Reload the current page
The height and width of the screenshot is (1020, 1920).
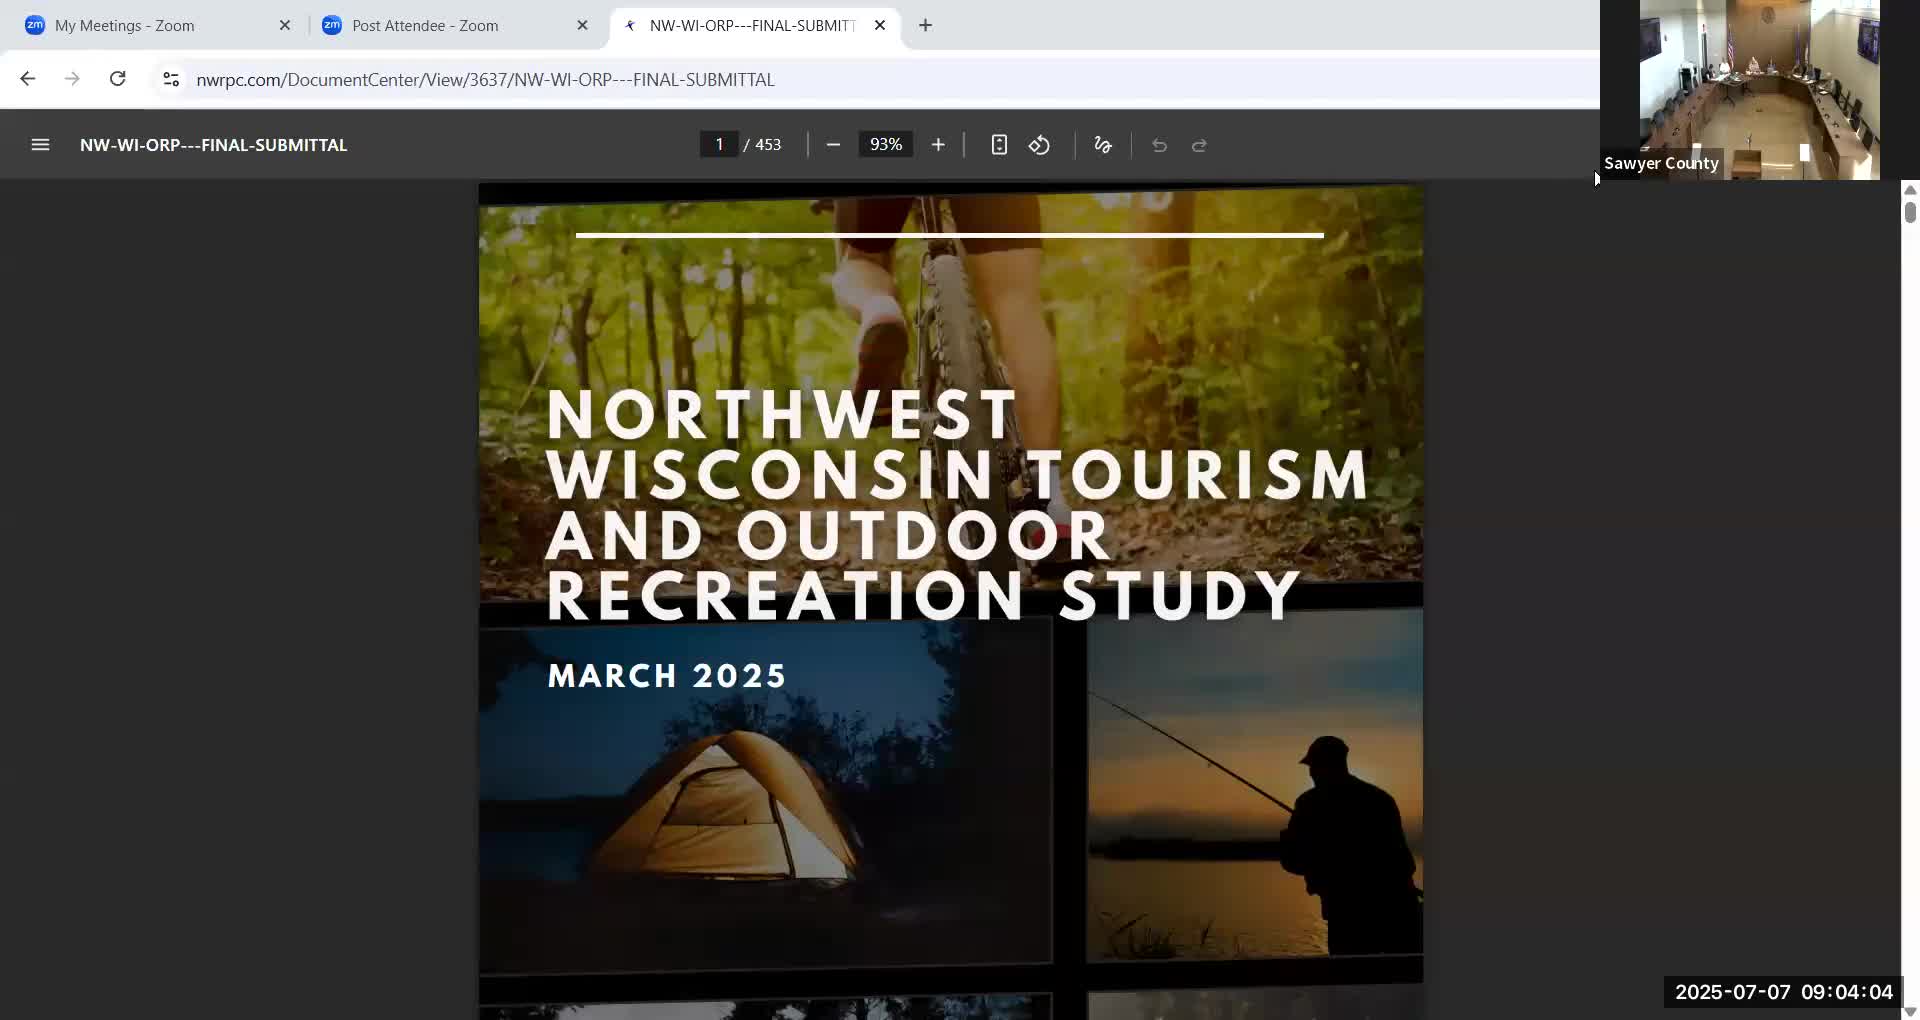click(117, 79)
